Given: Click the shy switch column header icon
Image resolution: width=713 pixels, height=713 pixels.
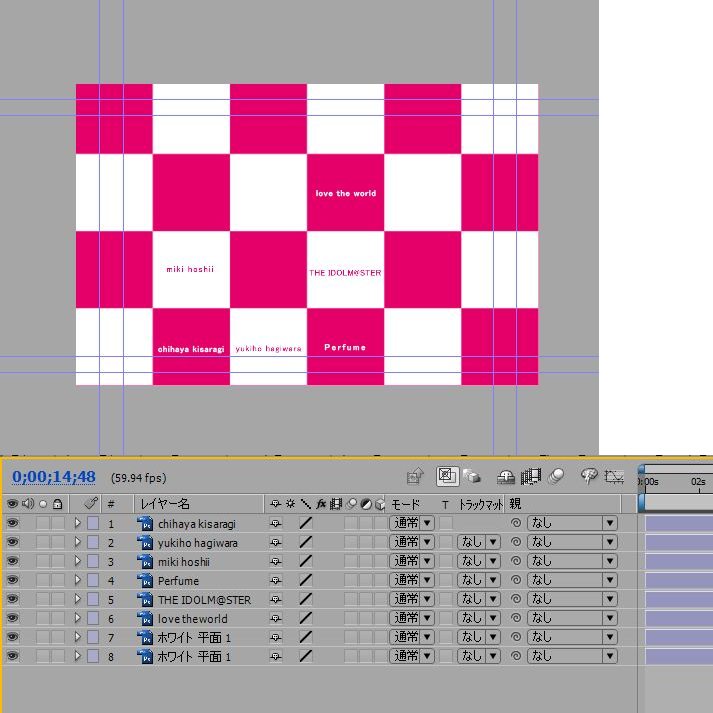Looking at the screenshot, I should (x=275, y=504).
